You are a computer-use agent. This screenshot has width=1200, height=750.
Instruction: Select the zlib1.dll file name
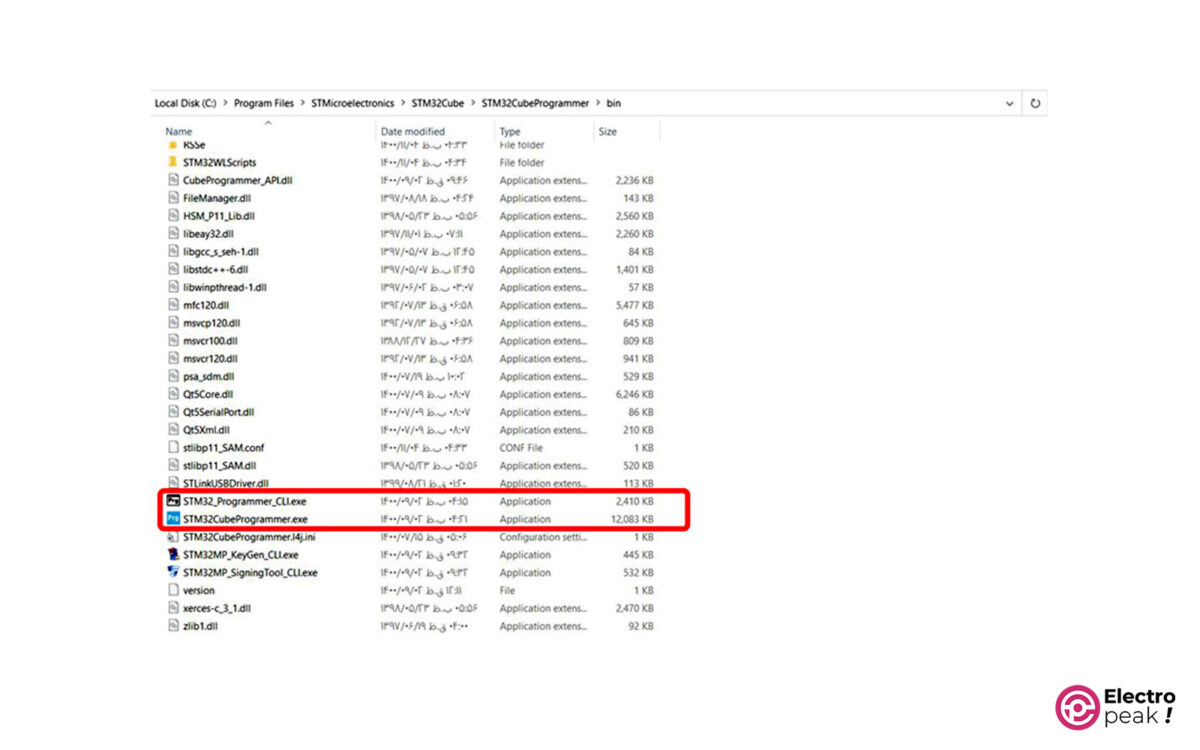(x=200, y=626)
